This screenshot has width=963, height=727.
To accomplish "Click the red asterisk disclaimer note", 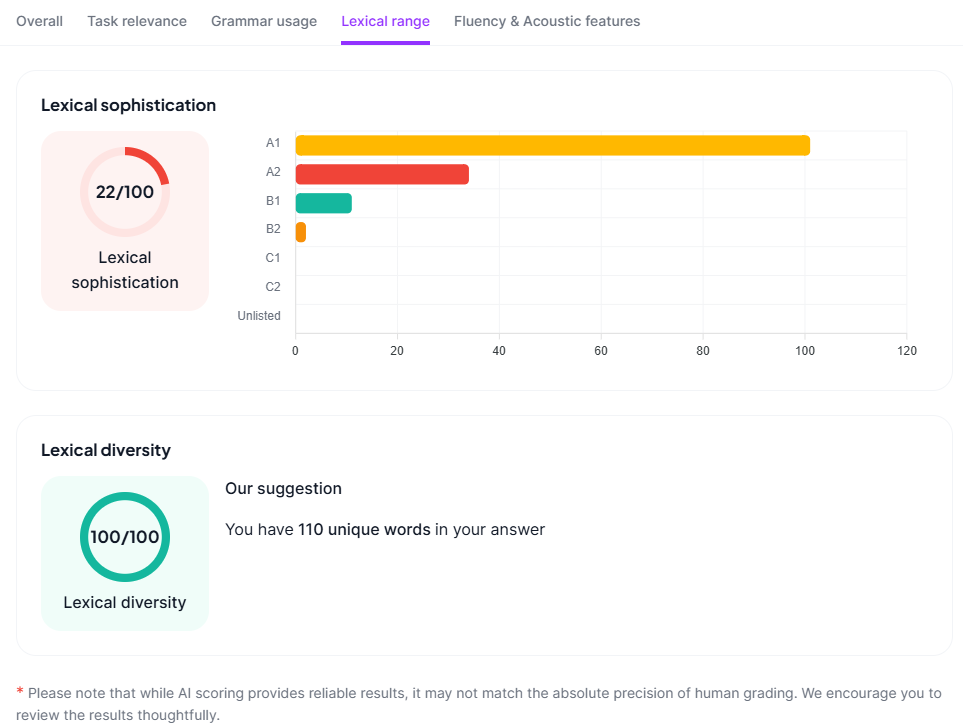I will 20,692.
